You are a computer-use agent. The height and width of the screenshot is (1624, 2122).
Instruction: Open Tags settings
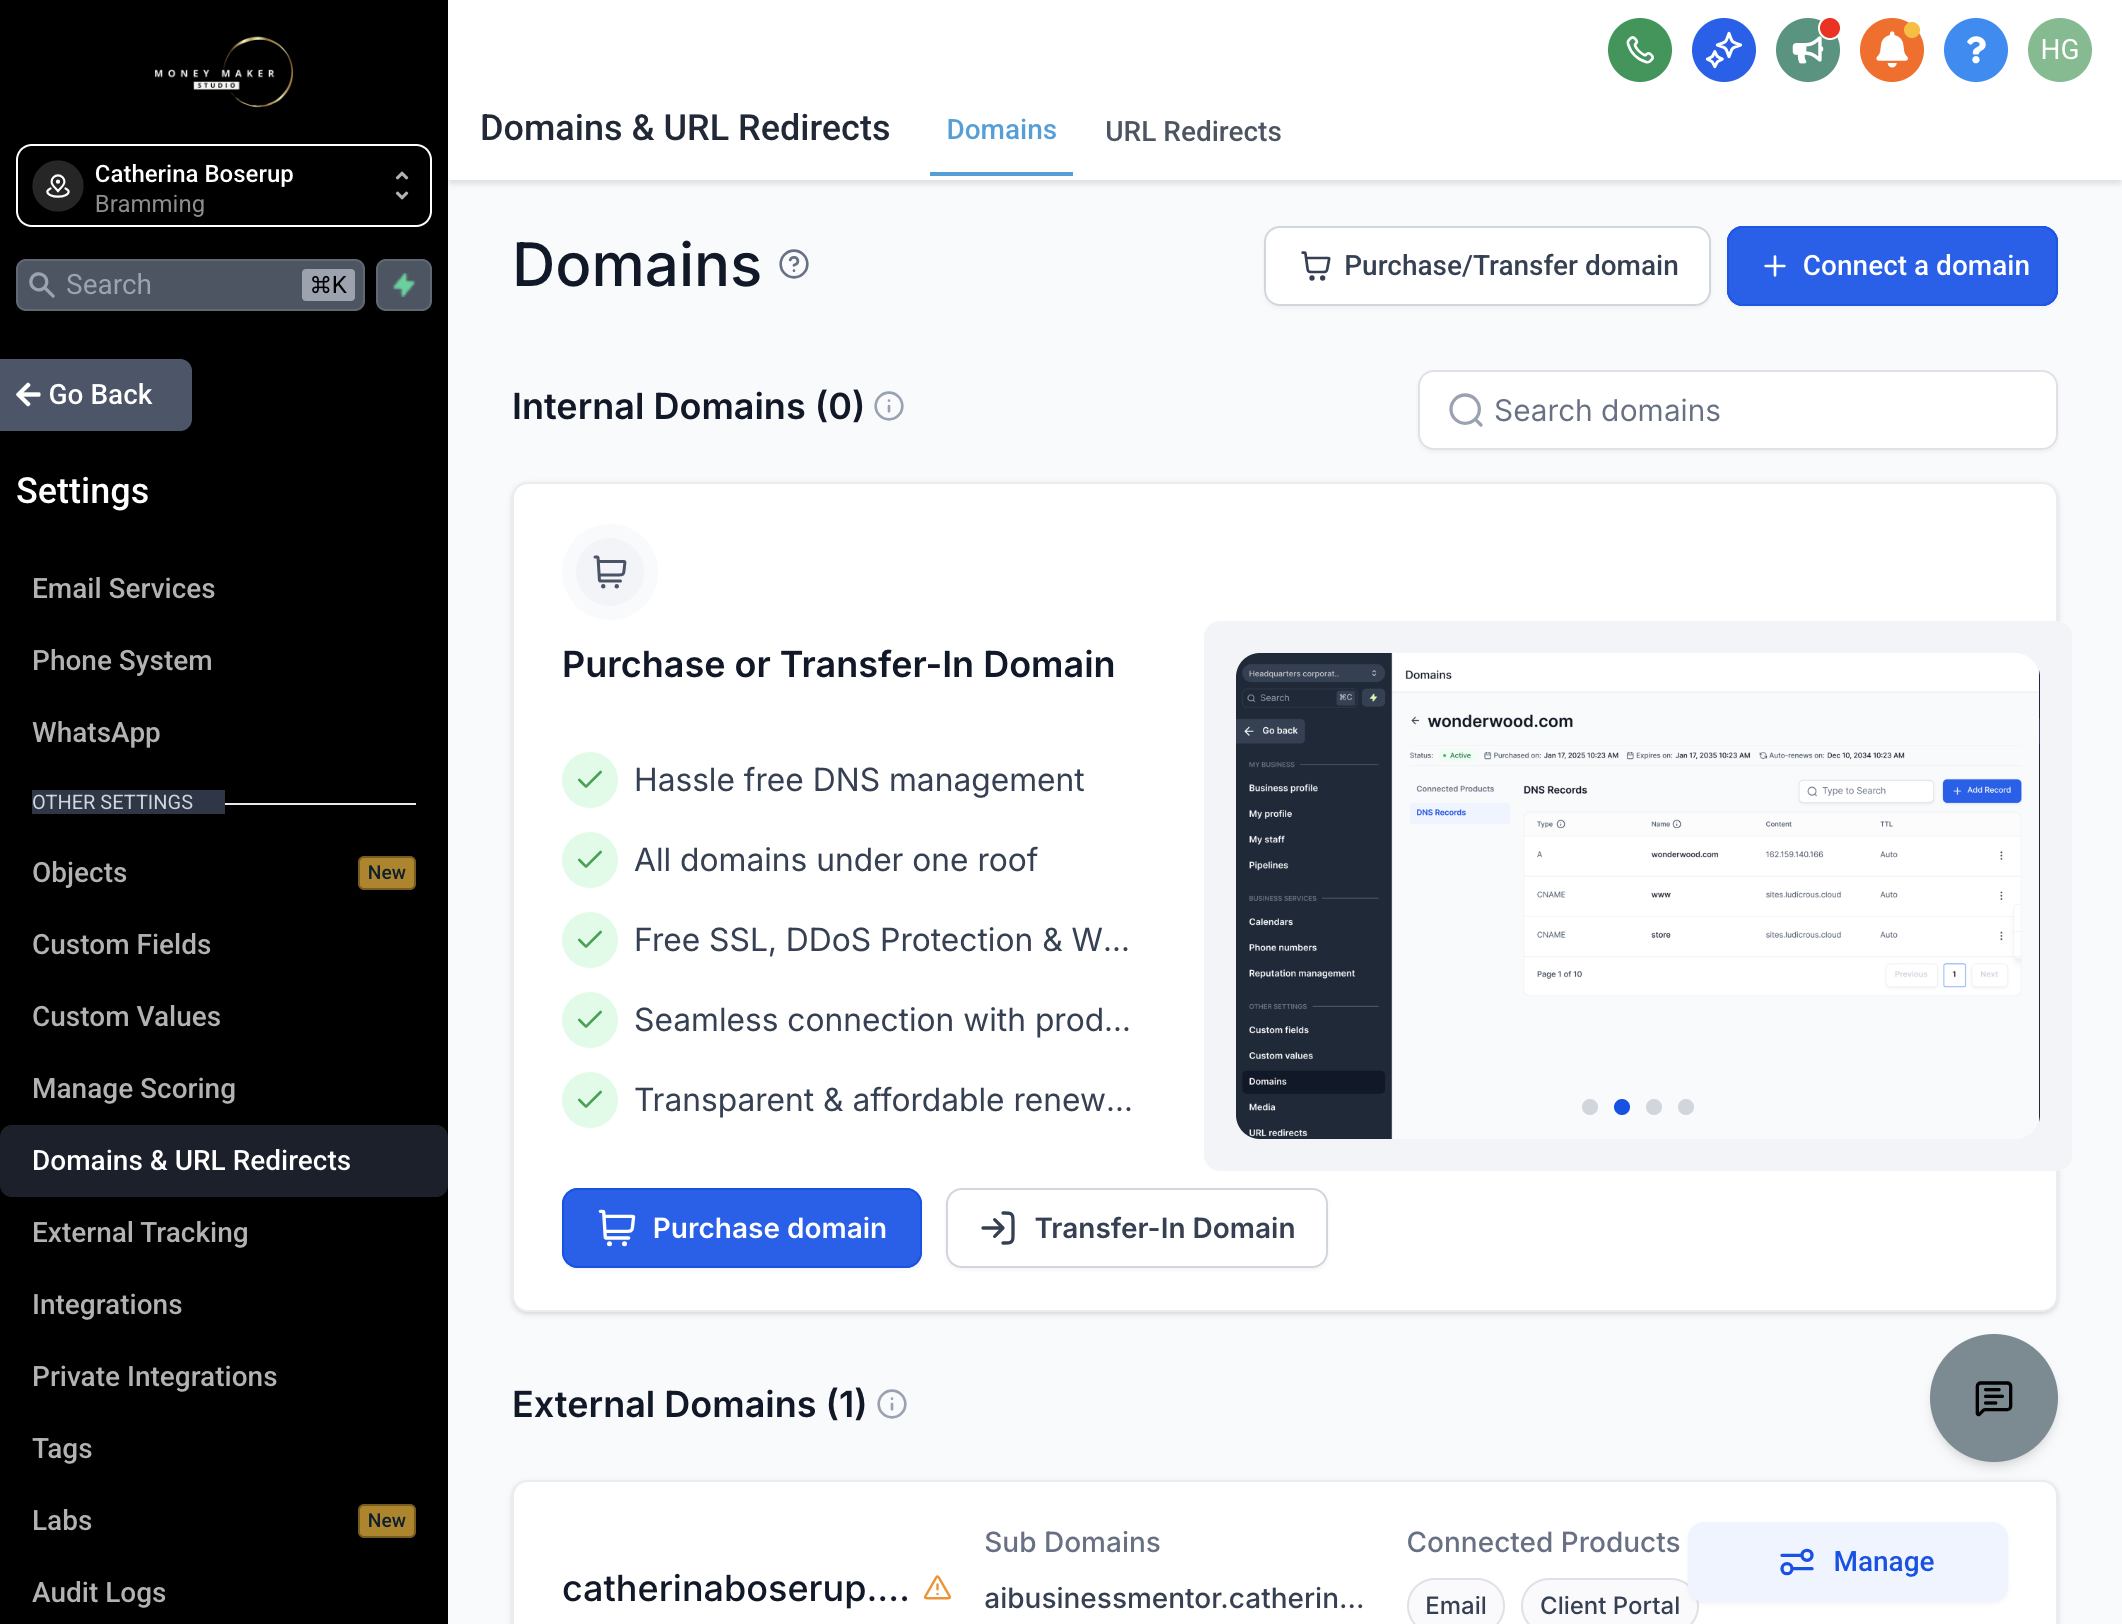click(x=62, y=1448)
